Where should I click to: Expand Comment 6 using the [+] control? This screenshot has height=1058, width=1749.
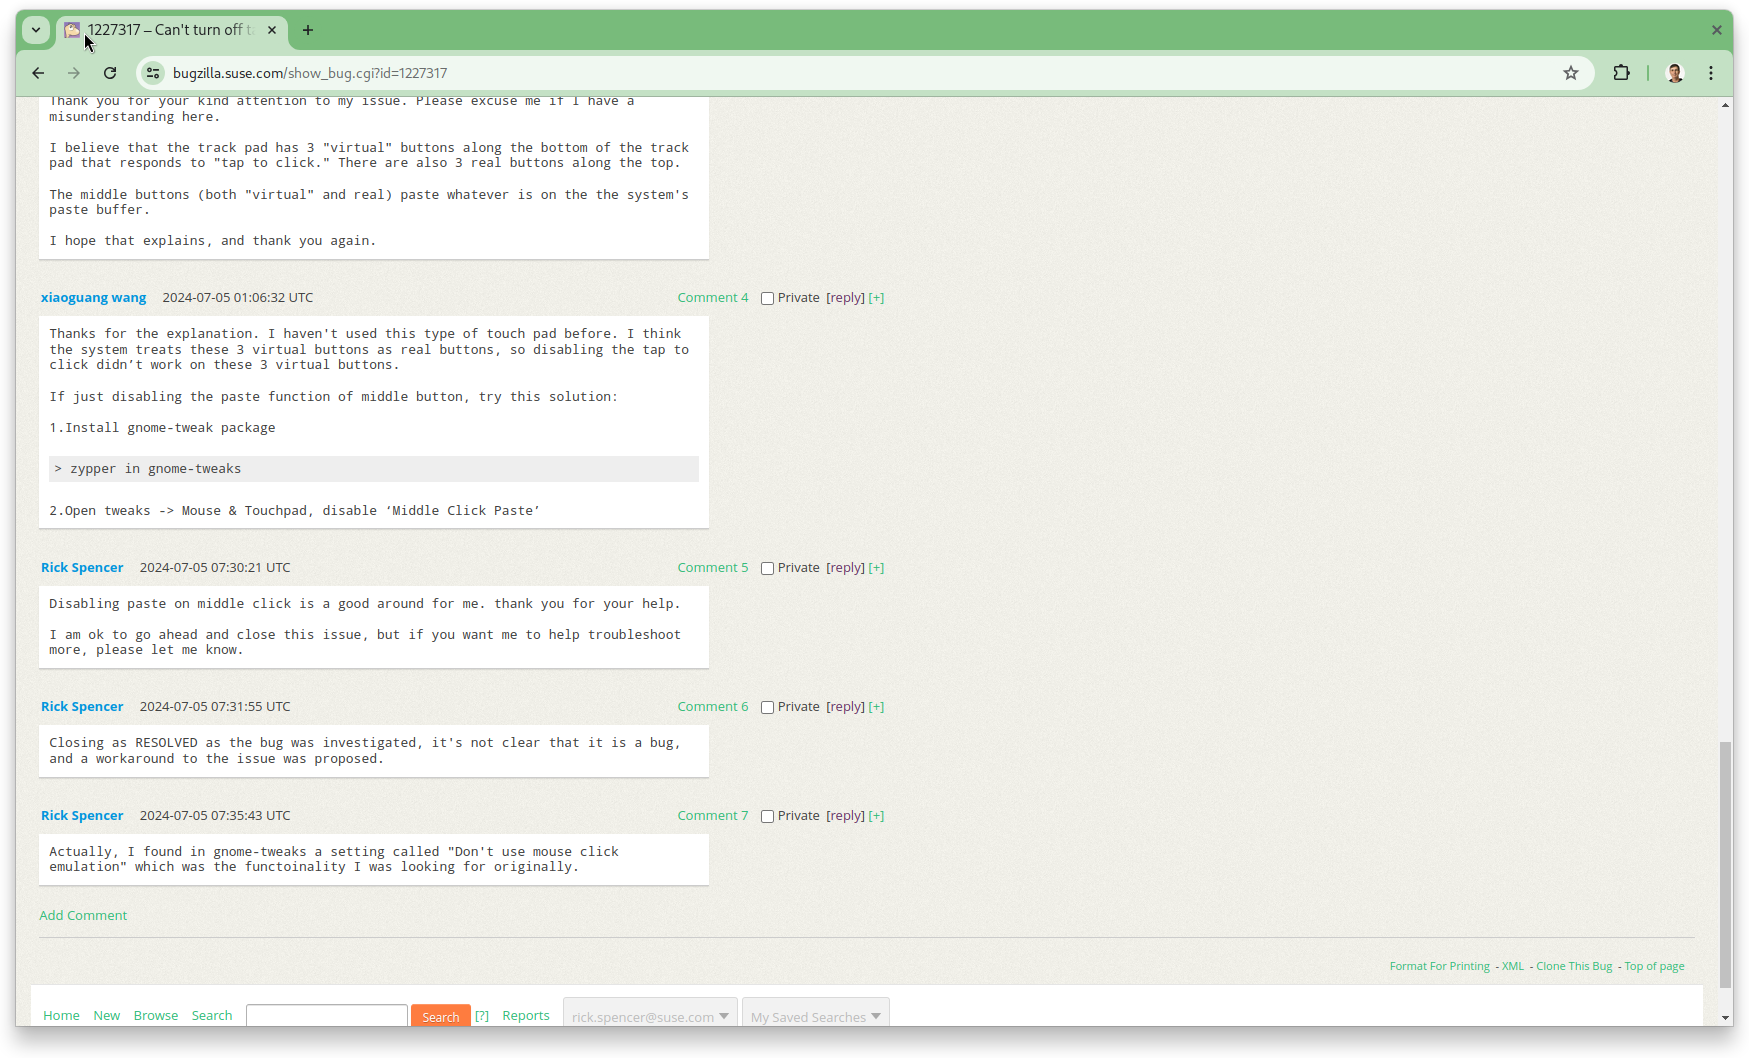point(876,706)
